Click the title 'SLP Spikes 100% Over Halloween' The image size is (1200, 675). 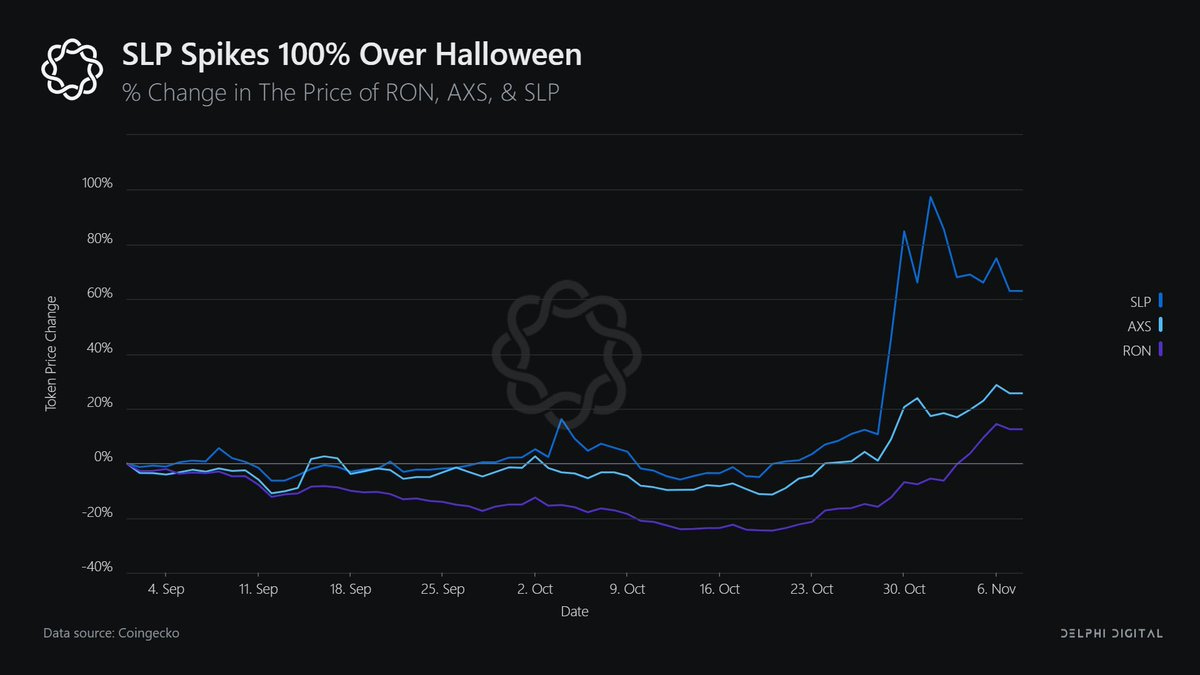tap(351, 54)
